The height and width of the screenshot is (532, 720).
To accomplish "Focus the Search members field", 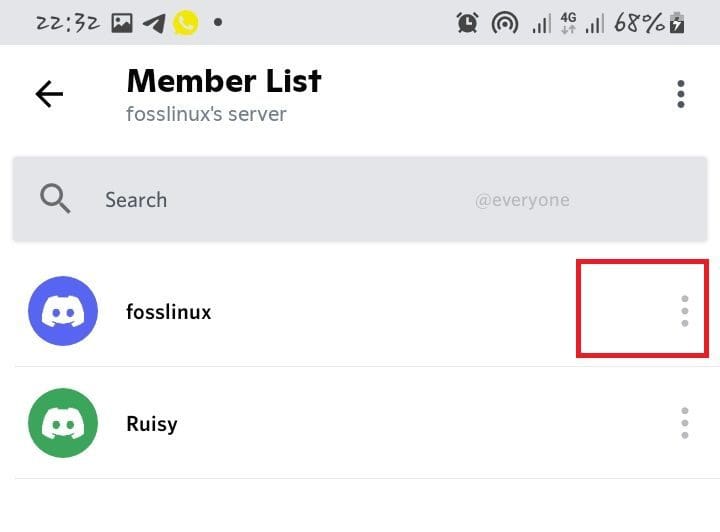I will coord(360,199).
